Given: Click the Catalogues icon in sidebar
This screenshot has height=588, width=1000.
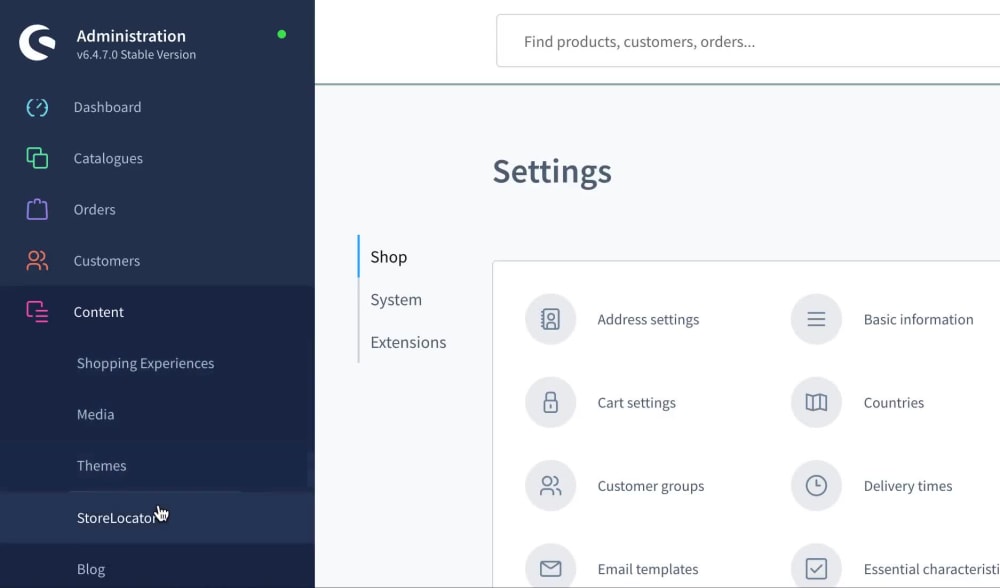Looking at the screenshot, I should [x=37, y=158].
